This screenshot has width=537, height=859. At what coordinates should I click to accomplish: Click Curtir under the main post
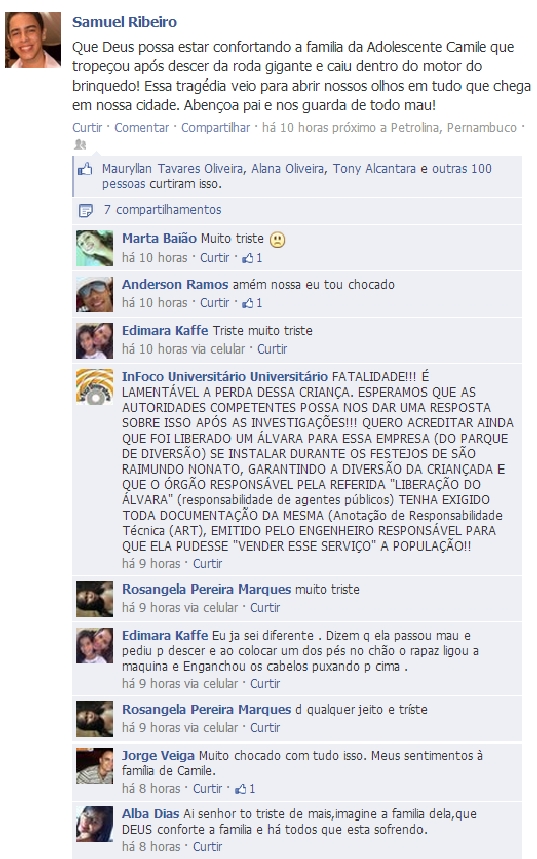coord(87,128)
